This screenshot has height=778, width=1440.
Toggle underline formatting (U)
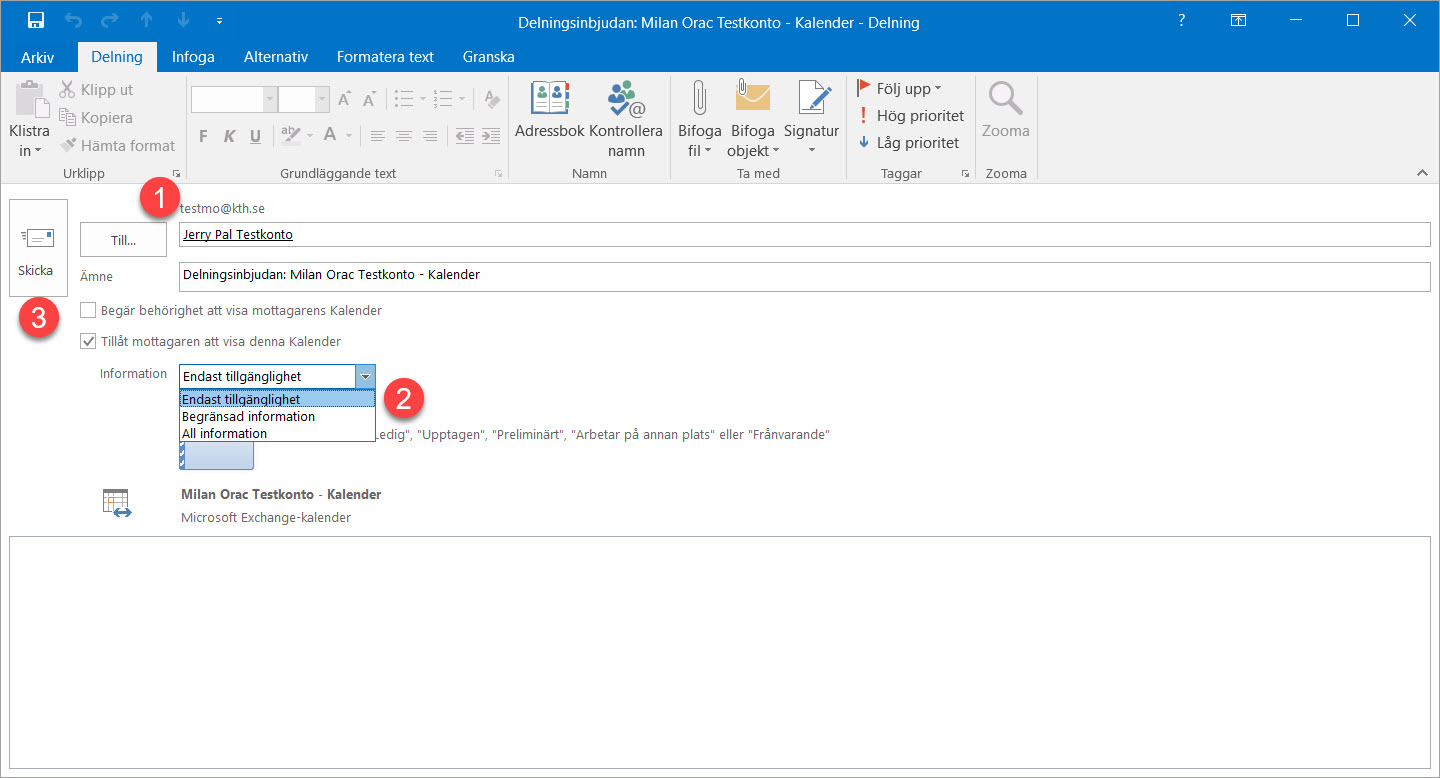pos(255,136)
